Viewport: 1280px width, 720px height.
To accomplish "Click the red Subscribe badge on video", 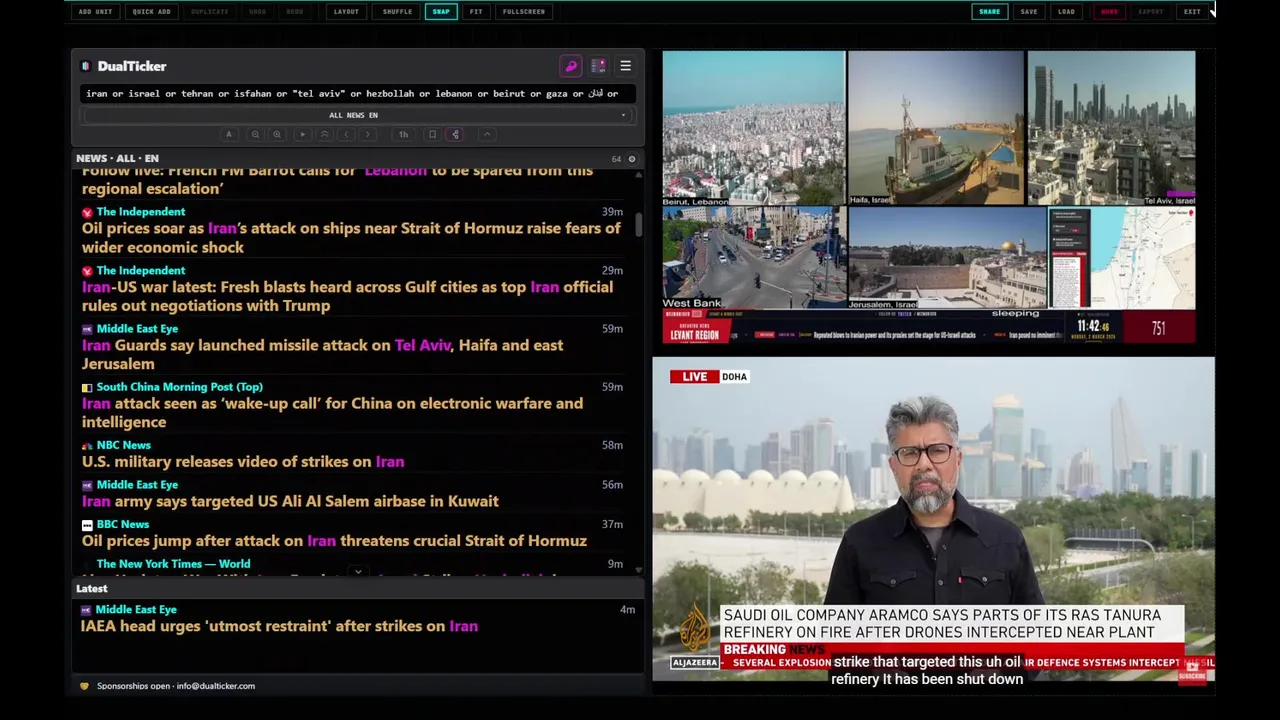I will coord(1192,670).
